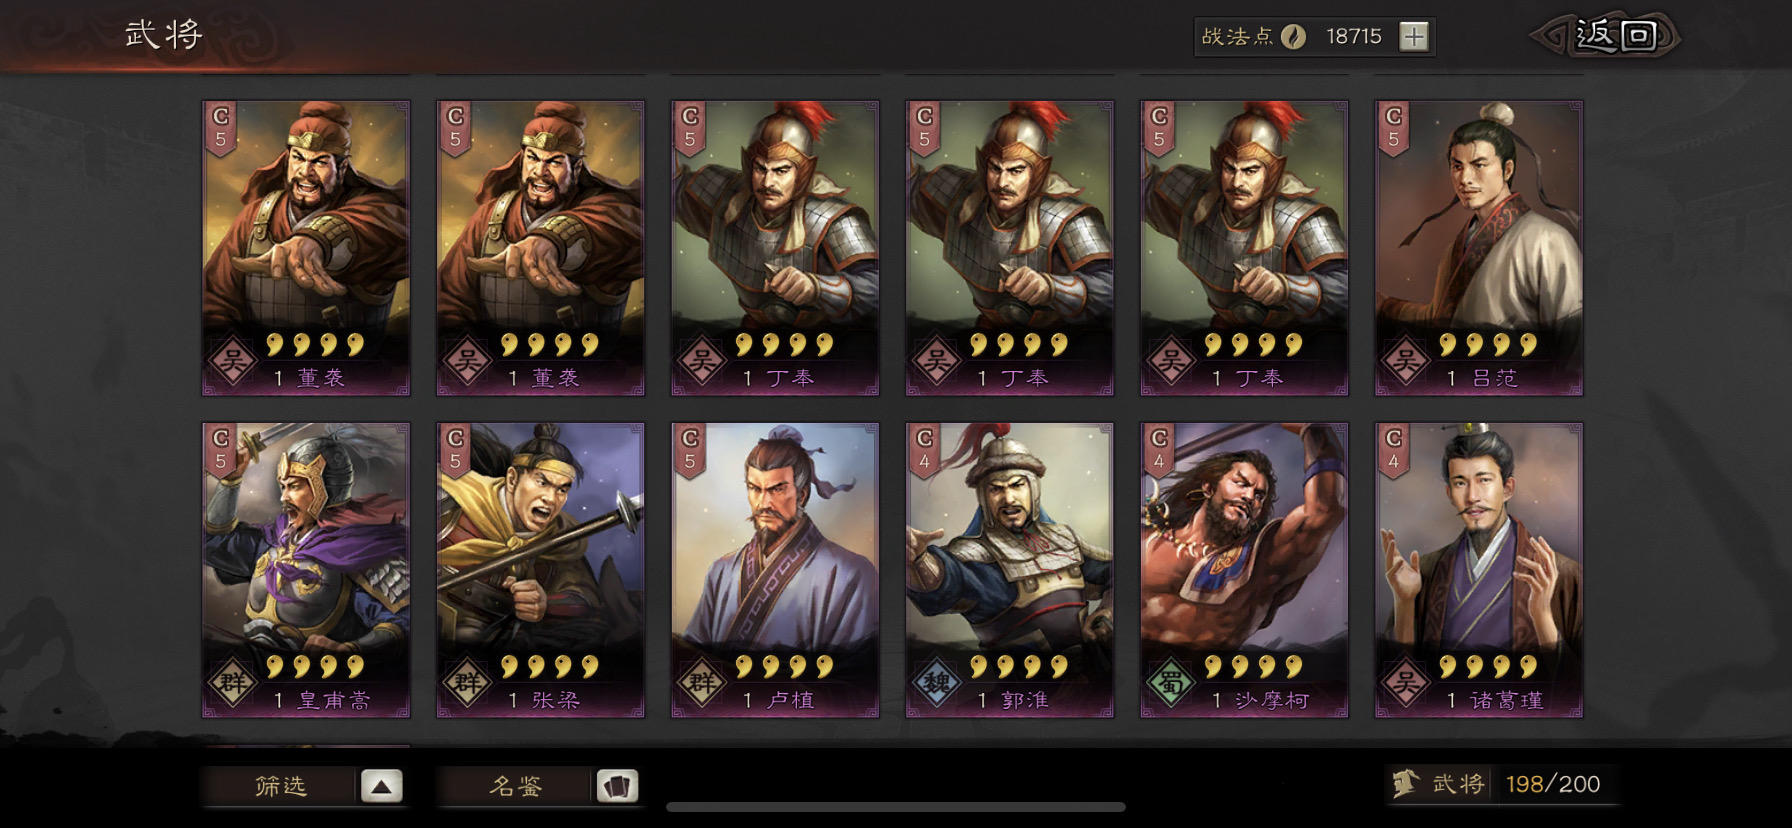
Task: Open the 张梁 general card
Action: tap(541, 570)
